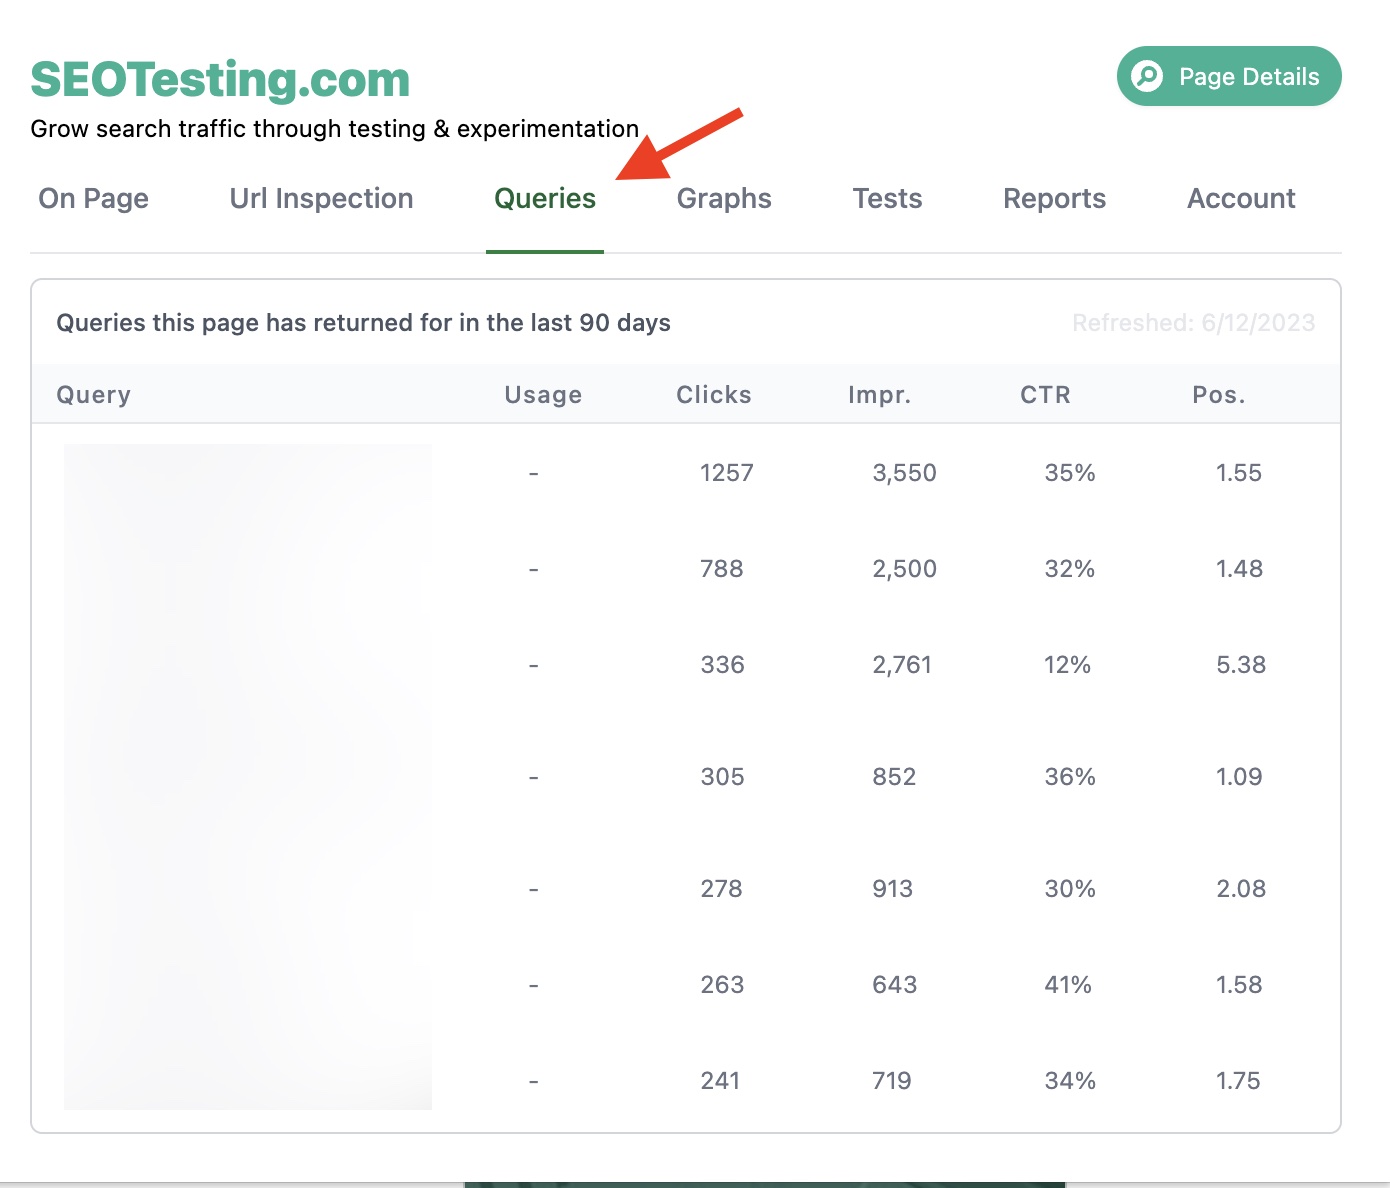Switch to the Reports tab
The width and height of the screenshot is (1390, 1188).
(x=1054, y=198)
